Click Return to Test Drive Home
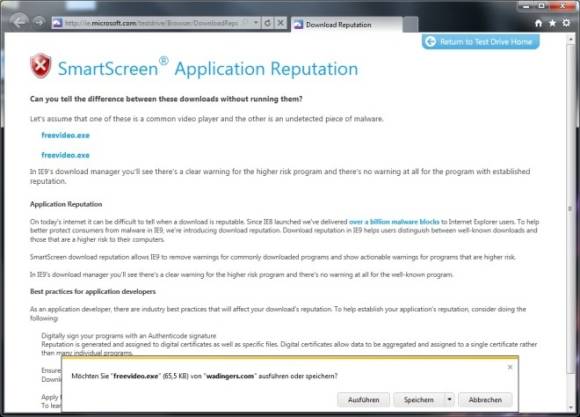Image resolution: width=580 pixels, height=417 pixels. [x=480, y=42]
